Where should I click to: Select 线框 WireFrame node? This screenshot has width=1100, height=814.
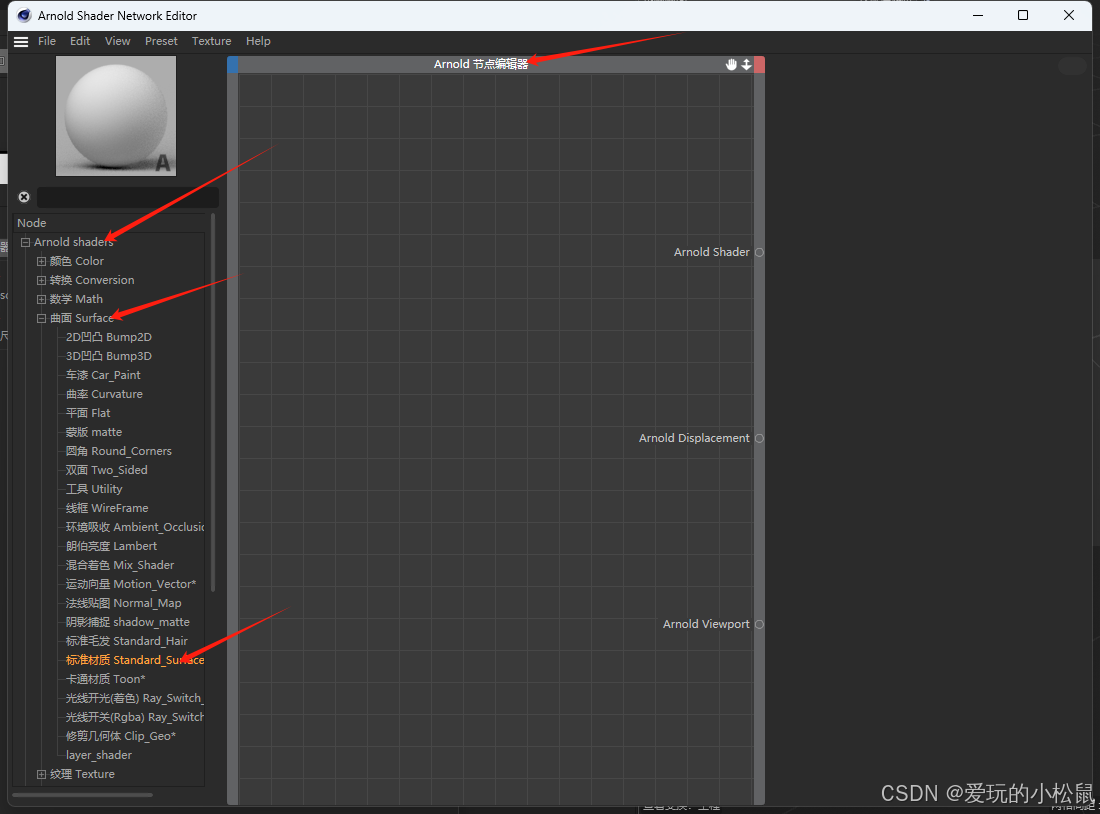(107, 507)
